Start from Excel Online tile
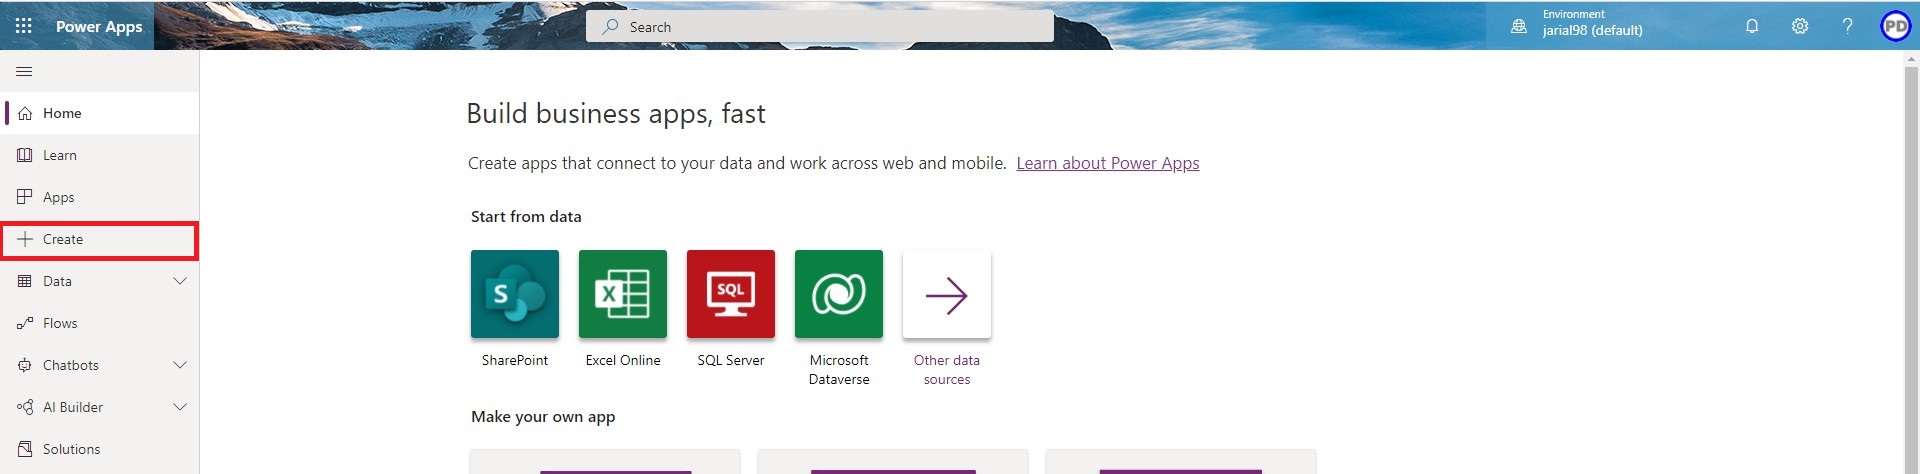This screenshot has height=474, width=1920. 623,294
